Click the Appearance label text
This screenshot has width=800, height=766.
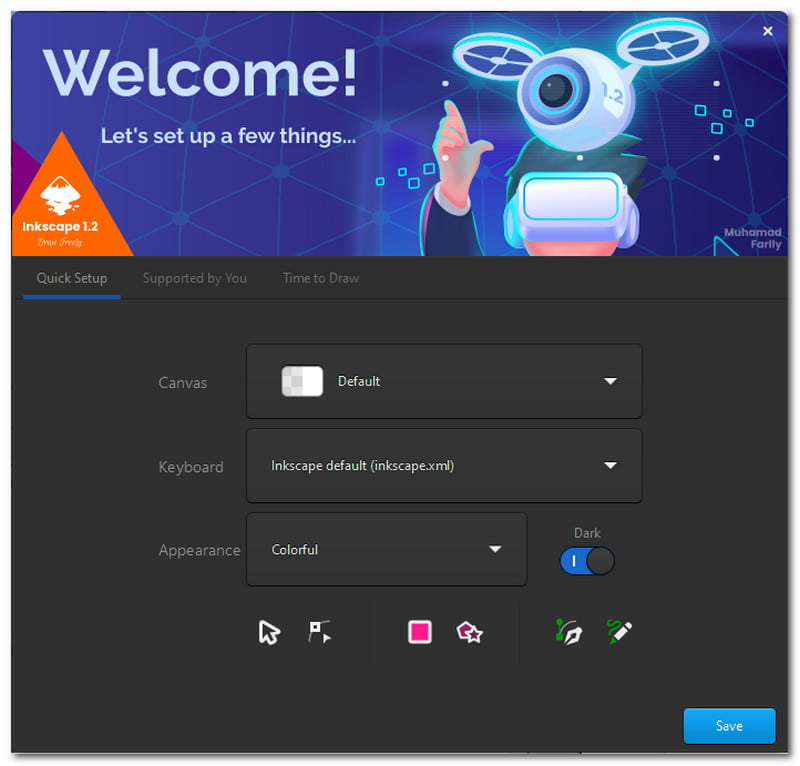click(199, 550)
